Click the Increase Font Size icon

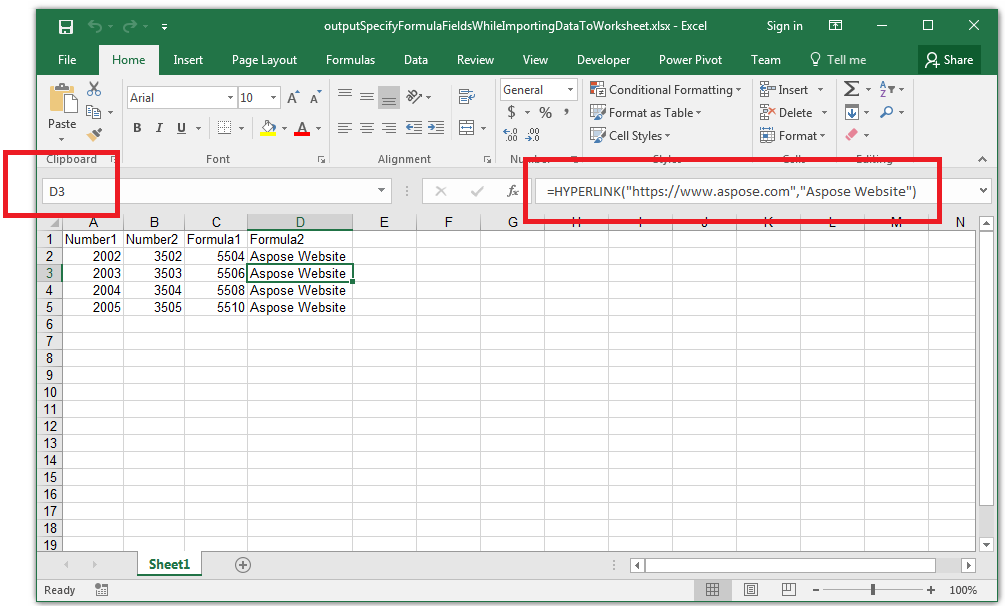click(x=293, y=98)
